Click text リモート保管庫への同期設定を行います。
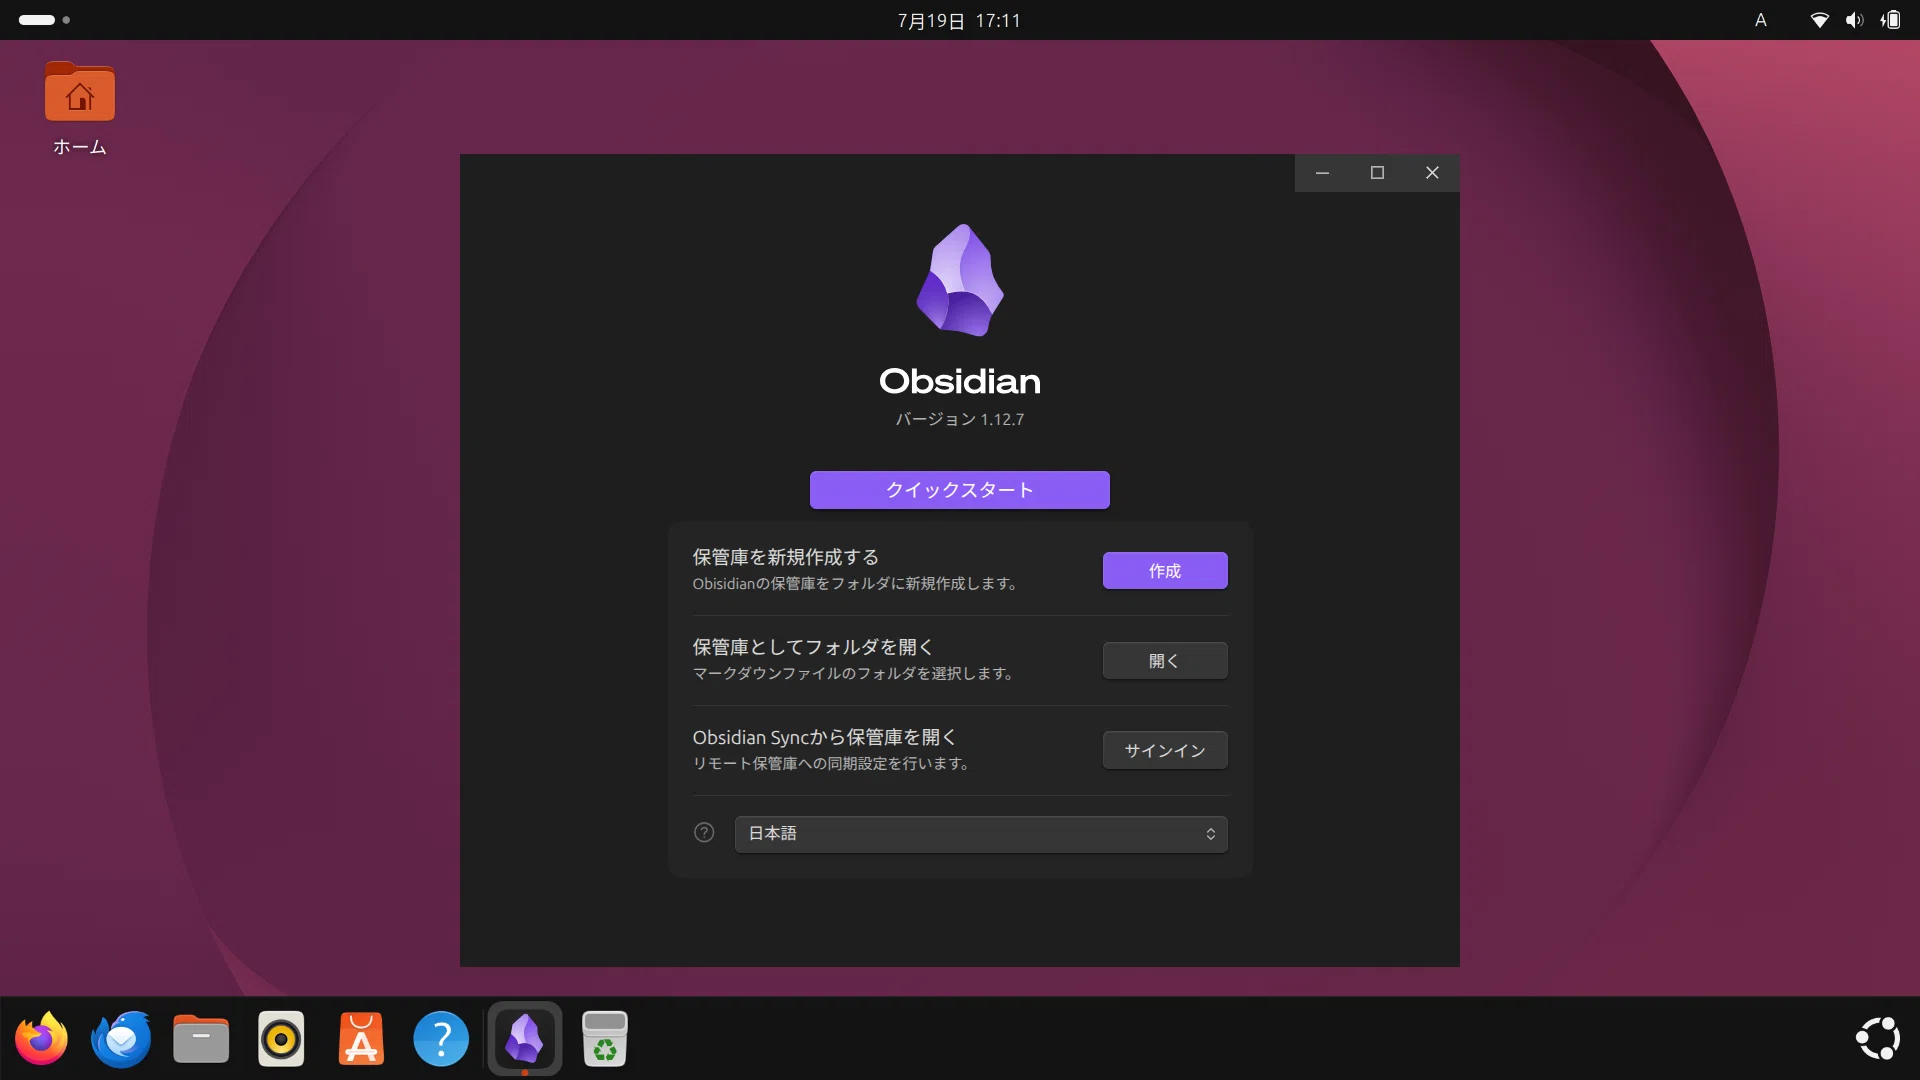 point(833,763)
